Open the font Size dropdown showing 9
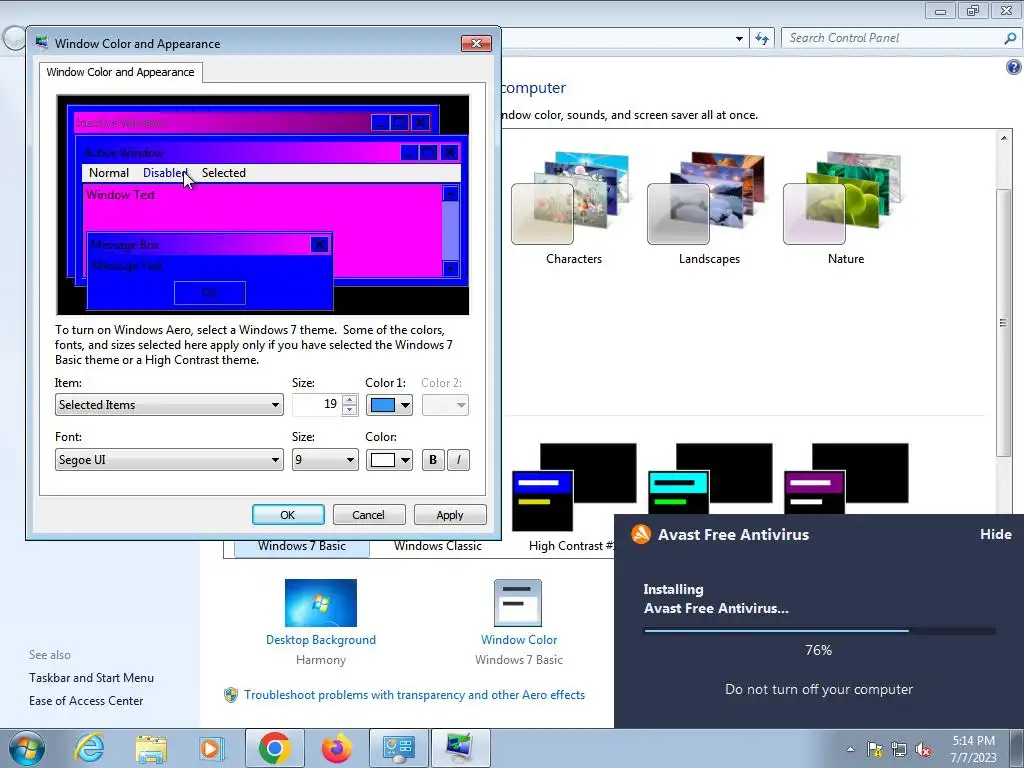 click(325, 460)
